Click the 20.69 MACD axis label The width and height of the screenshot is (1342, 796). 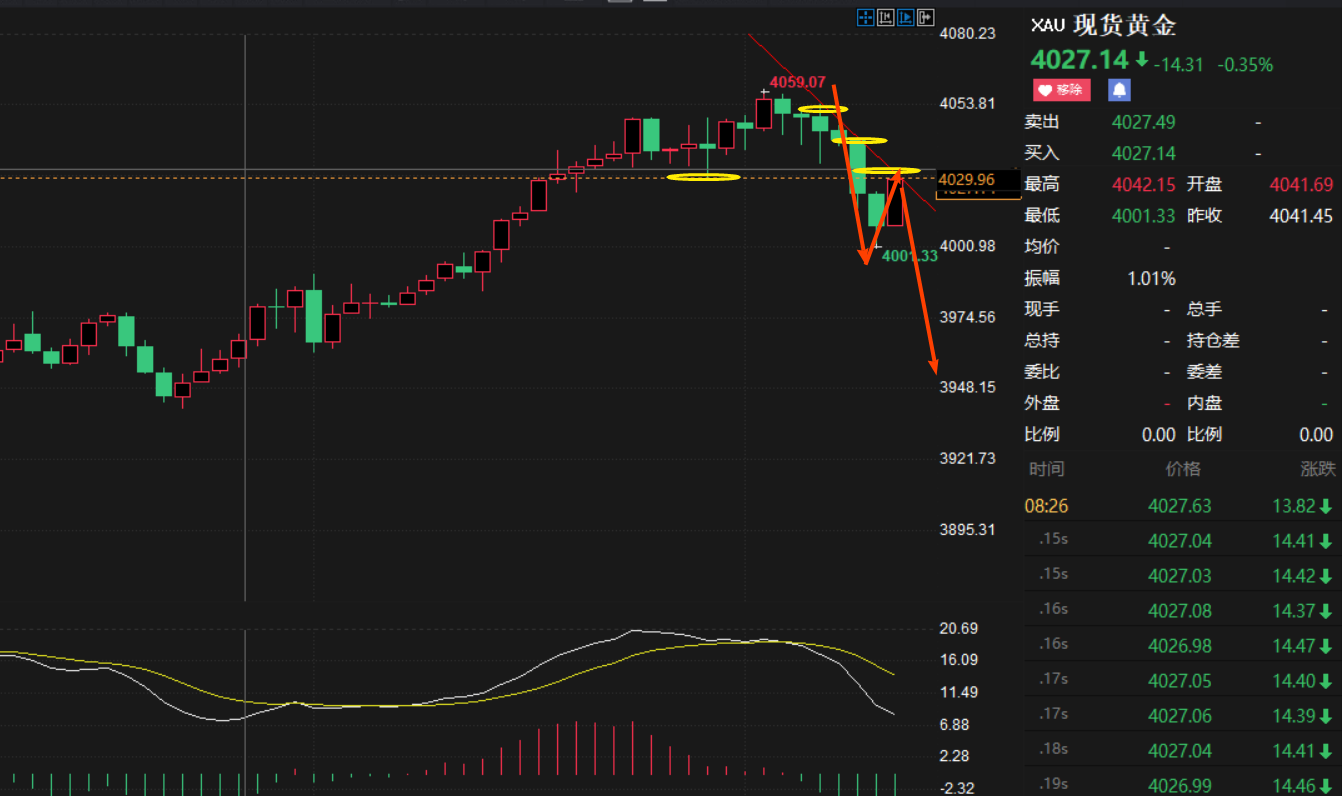pyautogui.click(x=960, y=628)
